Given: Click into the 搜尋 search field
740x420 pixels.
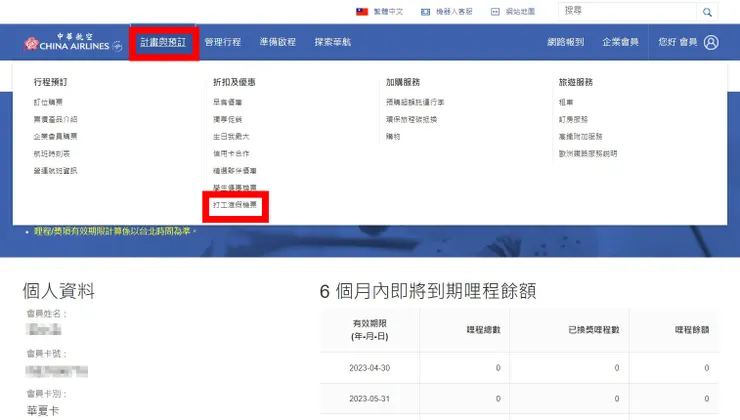Looking at the screenshot, I should 628,11.
